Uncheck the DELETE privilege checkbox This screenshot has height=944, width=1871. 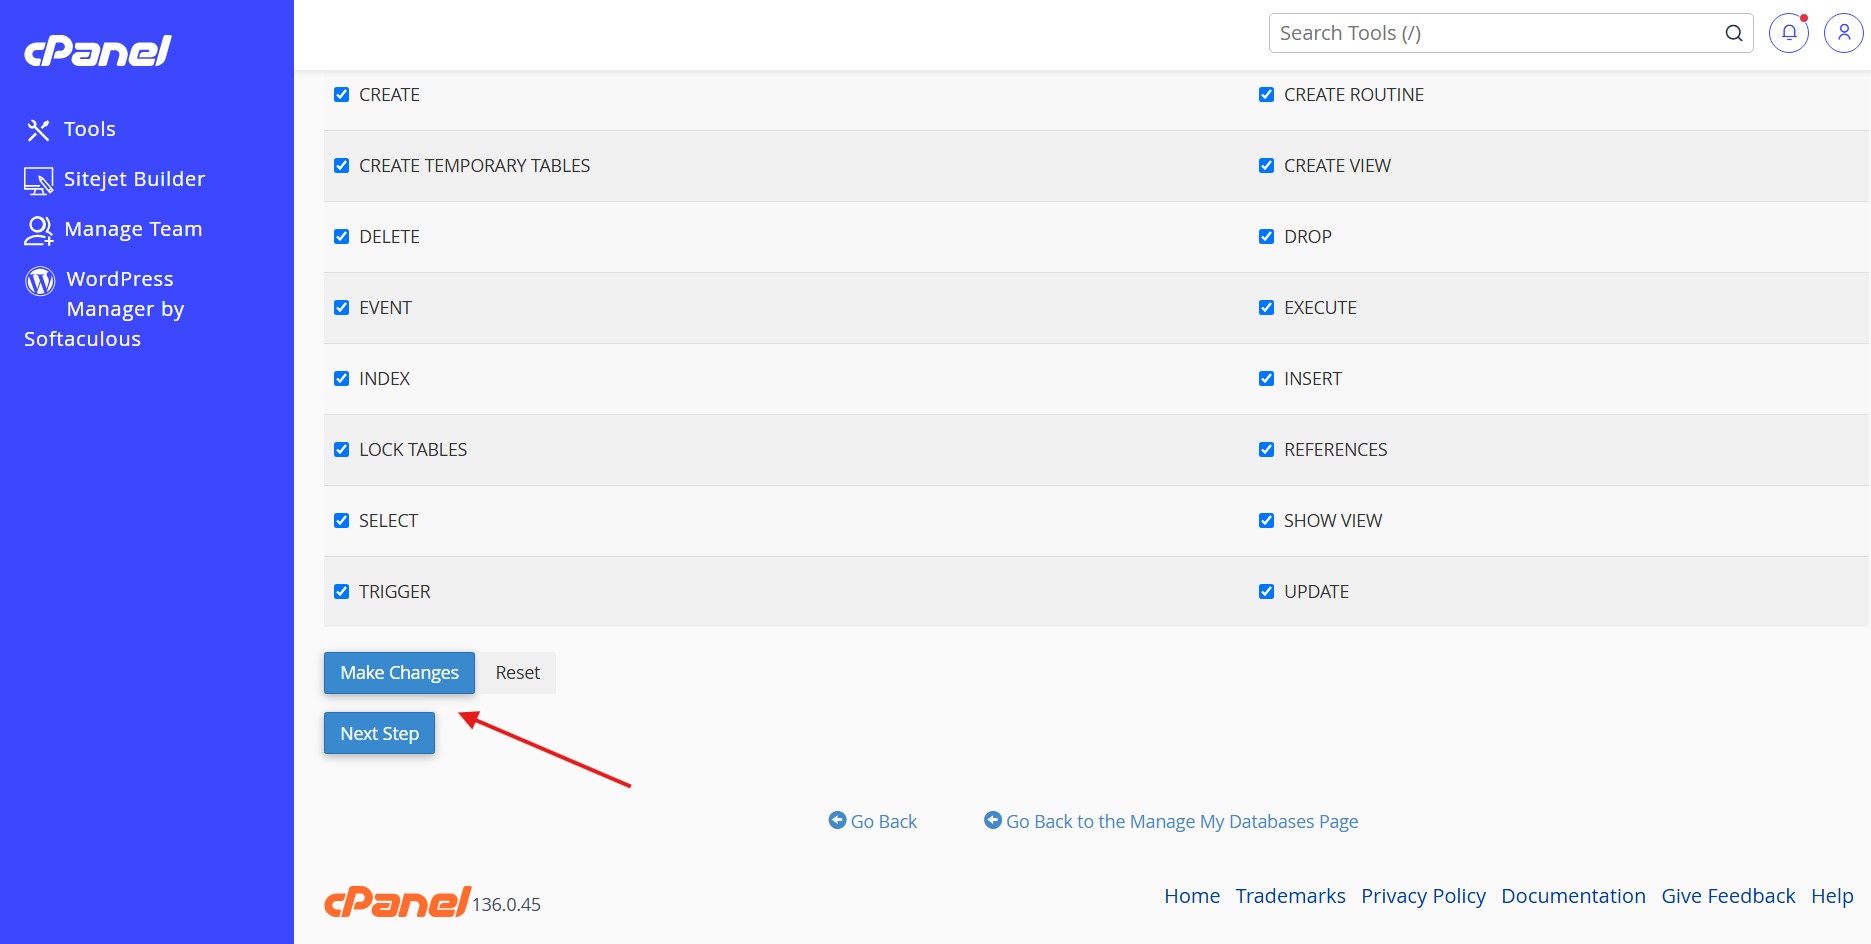[x=341, y=237]
